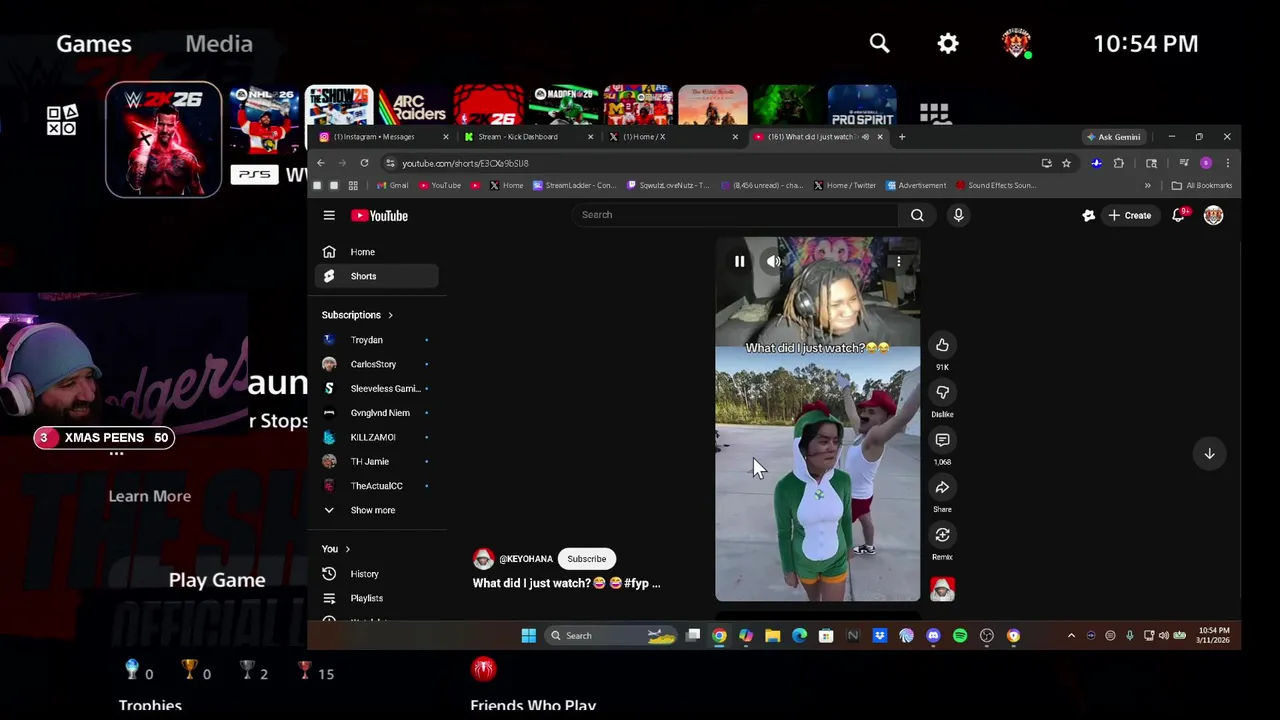Open Playlists in the YouTube sidebar
1280x720 pixels.
click(x=376, y=598)
